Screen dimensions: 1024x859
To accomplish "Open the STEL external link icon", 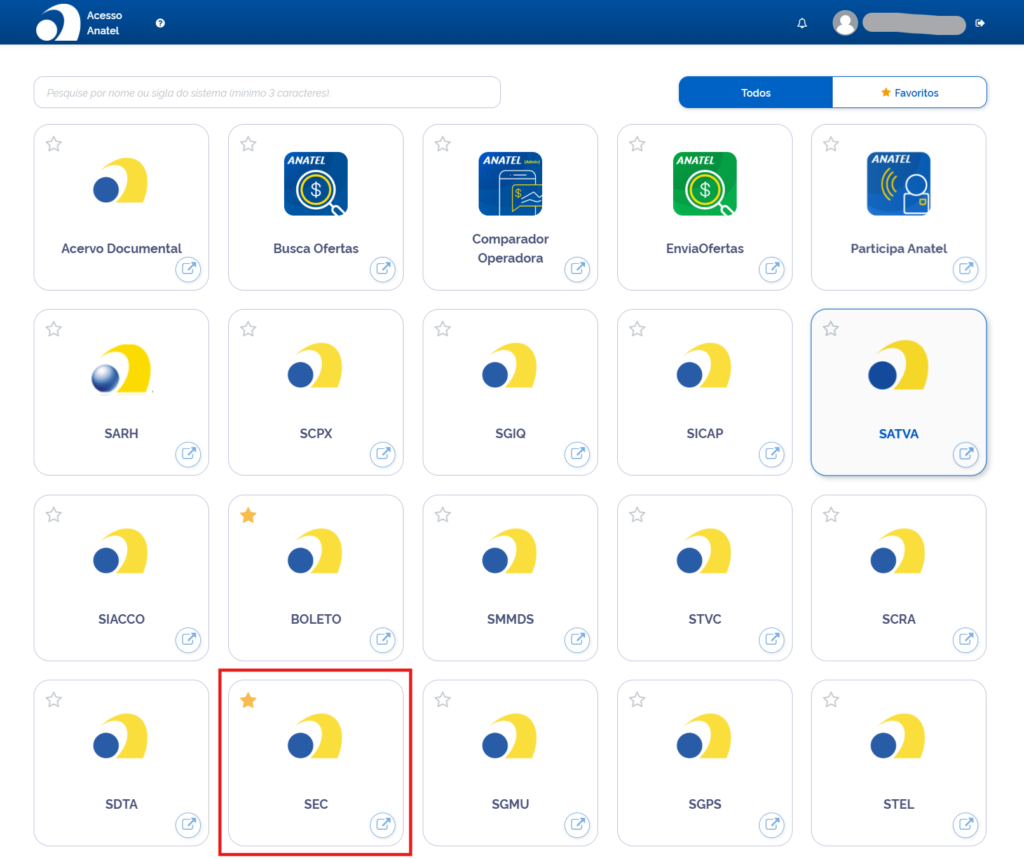I will pyautogui.click(x=965, y=825).
